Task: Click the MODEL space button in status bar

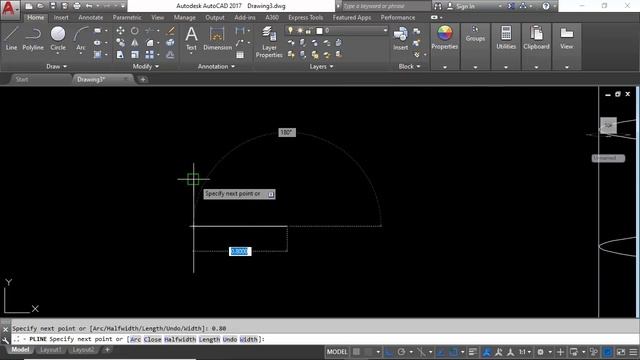Action: pos(337,352)
